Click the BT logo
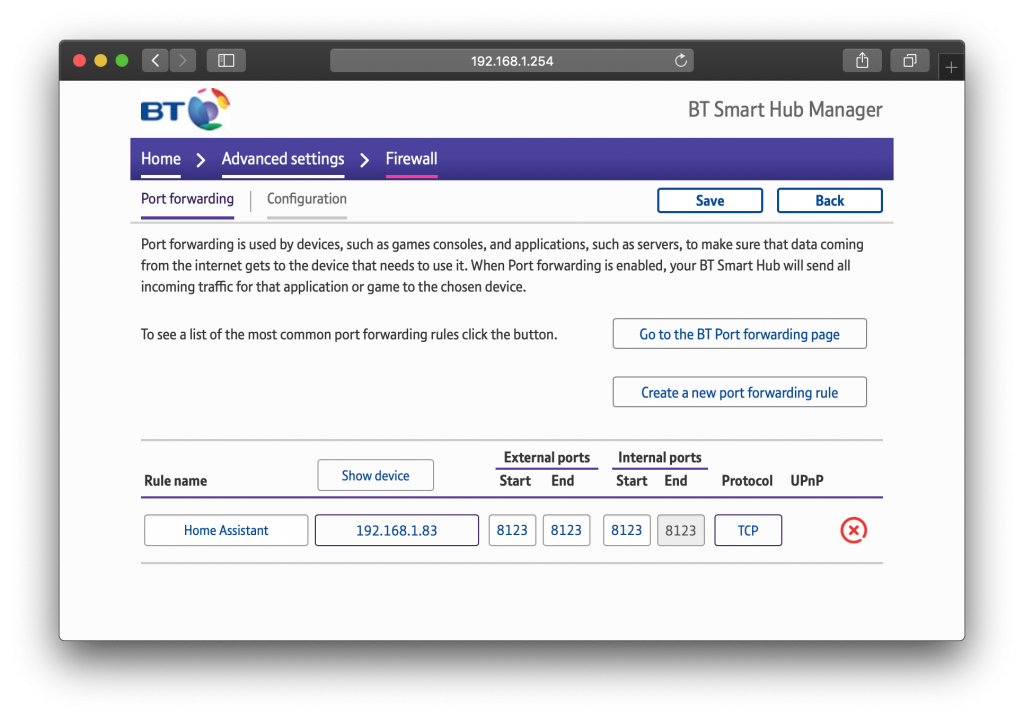 tap(185, 109)
